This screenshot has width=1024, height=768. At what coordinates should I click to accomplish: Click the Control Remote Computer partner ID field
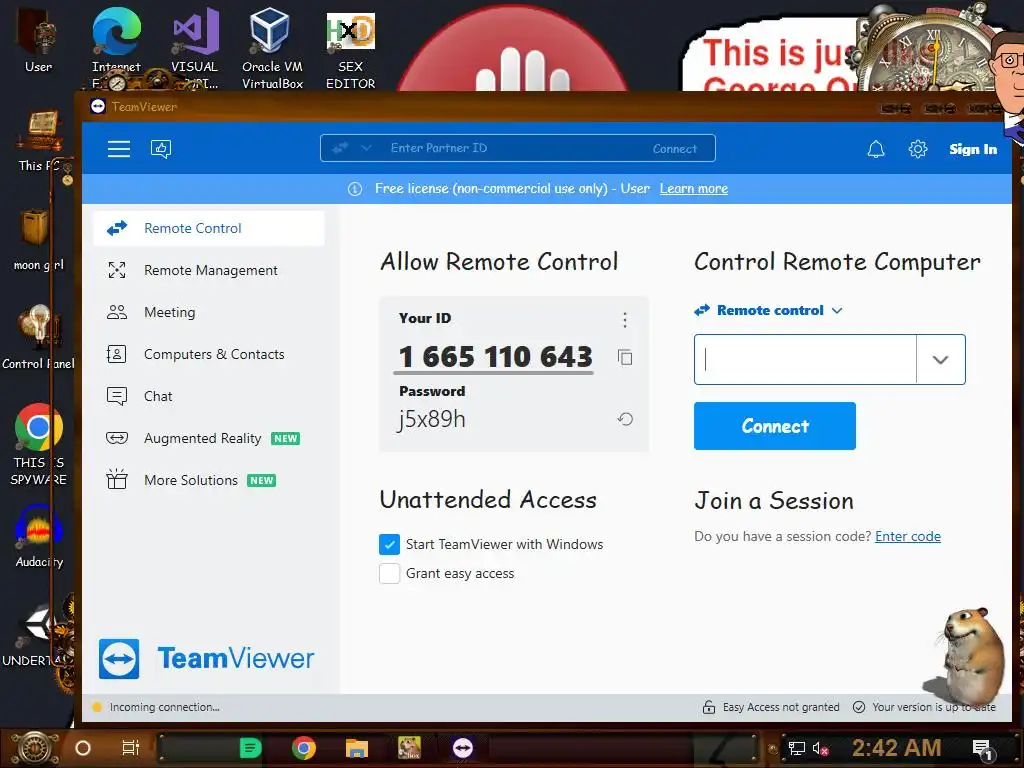pos(805,360)
